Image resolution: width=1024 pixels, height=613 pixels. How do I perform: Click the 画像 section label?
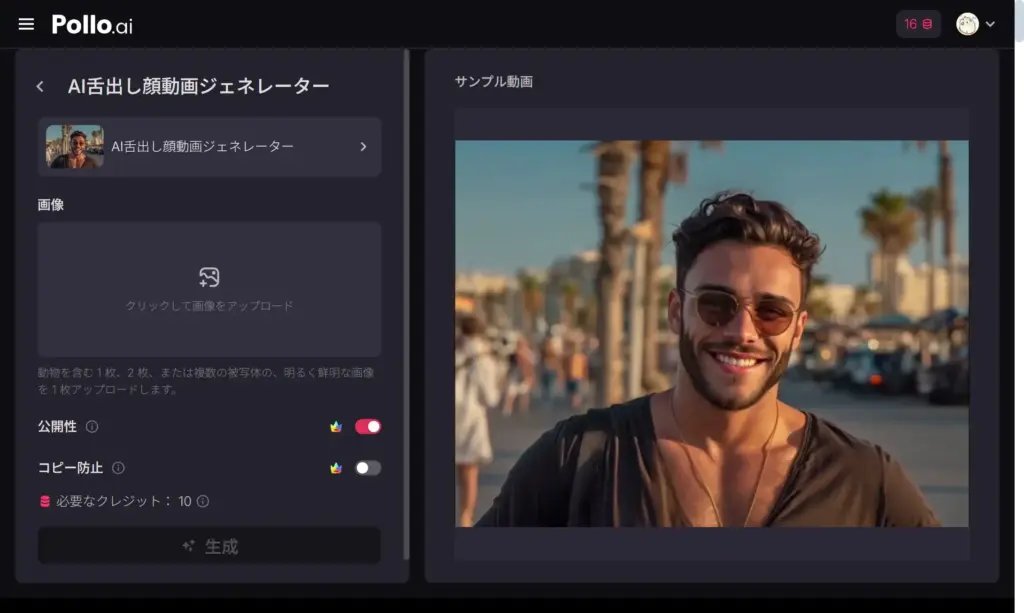(51, 205)
